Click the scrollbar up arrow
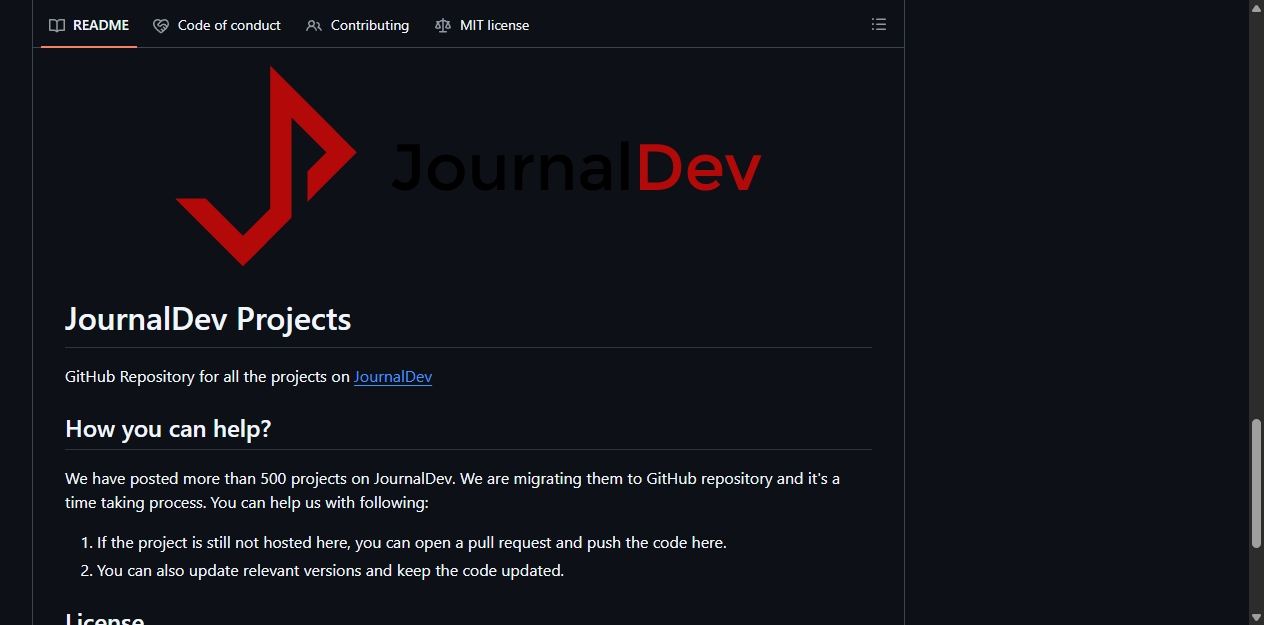 pos(1256,7)
